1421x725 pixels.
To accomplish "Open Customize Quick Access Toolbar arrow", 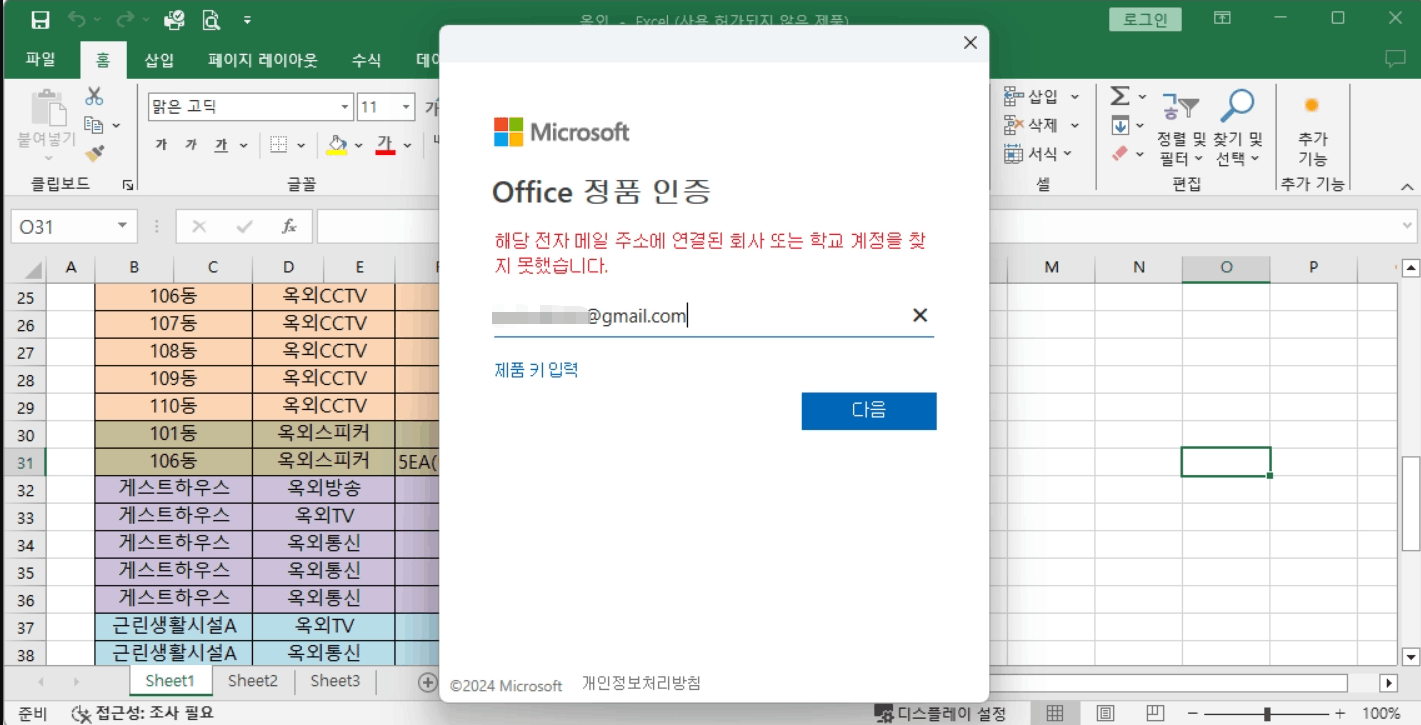I will point(247,20).
